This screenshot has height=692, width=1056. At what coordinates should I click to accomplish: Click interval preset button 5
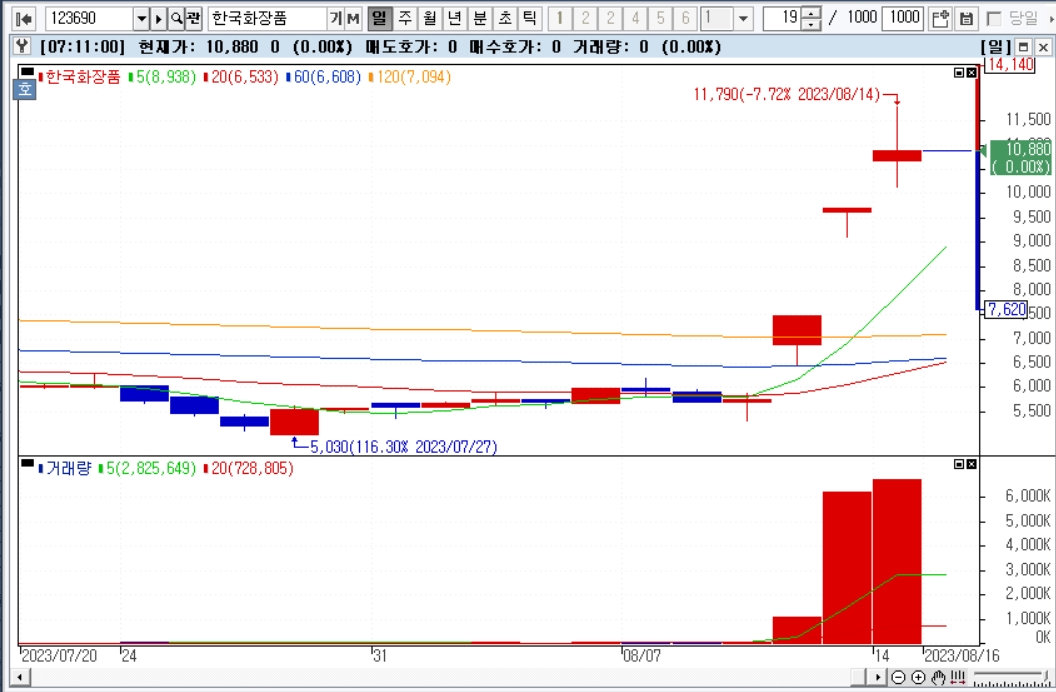click(x=660, y=19)
